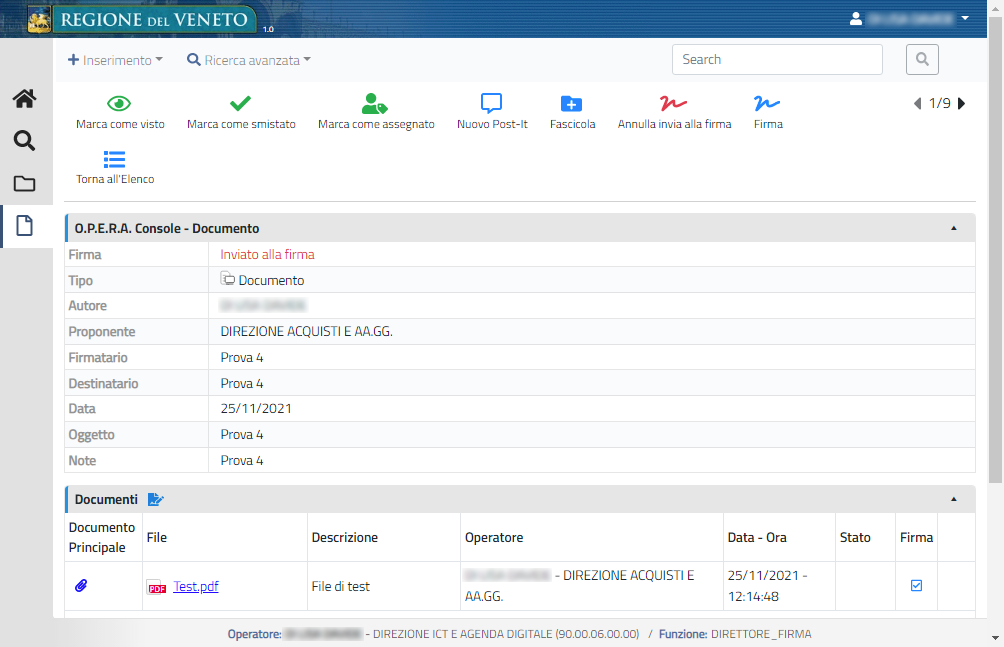Image resolution: width=1004 pixels, height=647 pixels.
Task: Click the 1/9 page counter
Action: (x=939, y=103)
